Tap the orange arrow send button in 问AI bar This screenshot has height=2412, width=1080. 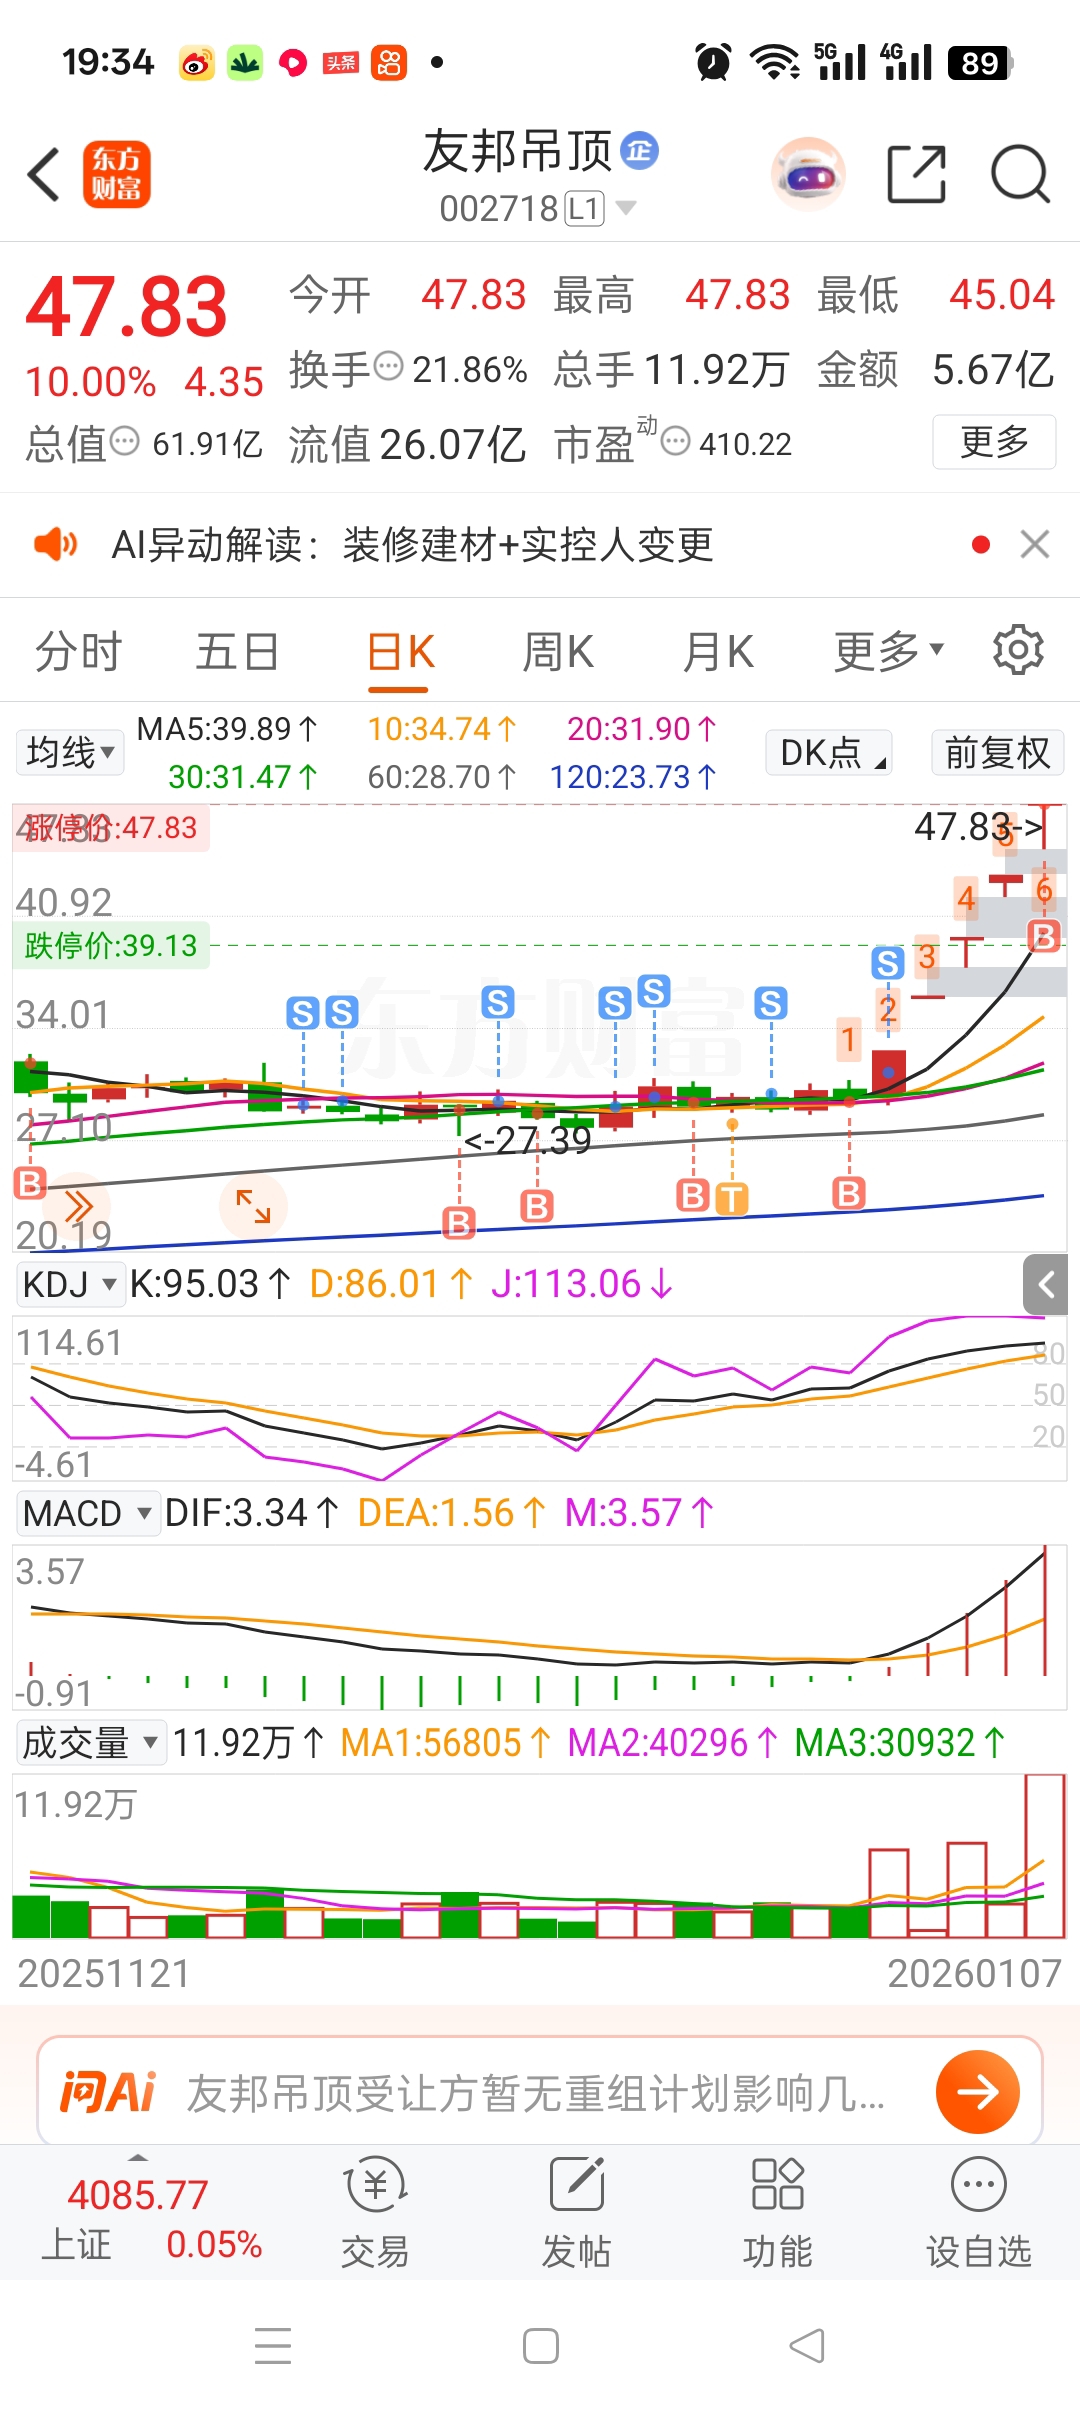click(977, 2091)
